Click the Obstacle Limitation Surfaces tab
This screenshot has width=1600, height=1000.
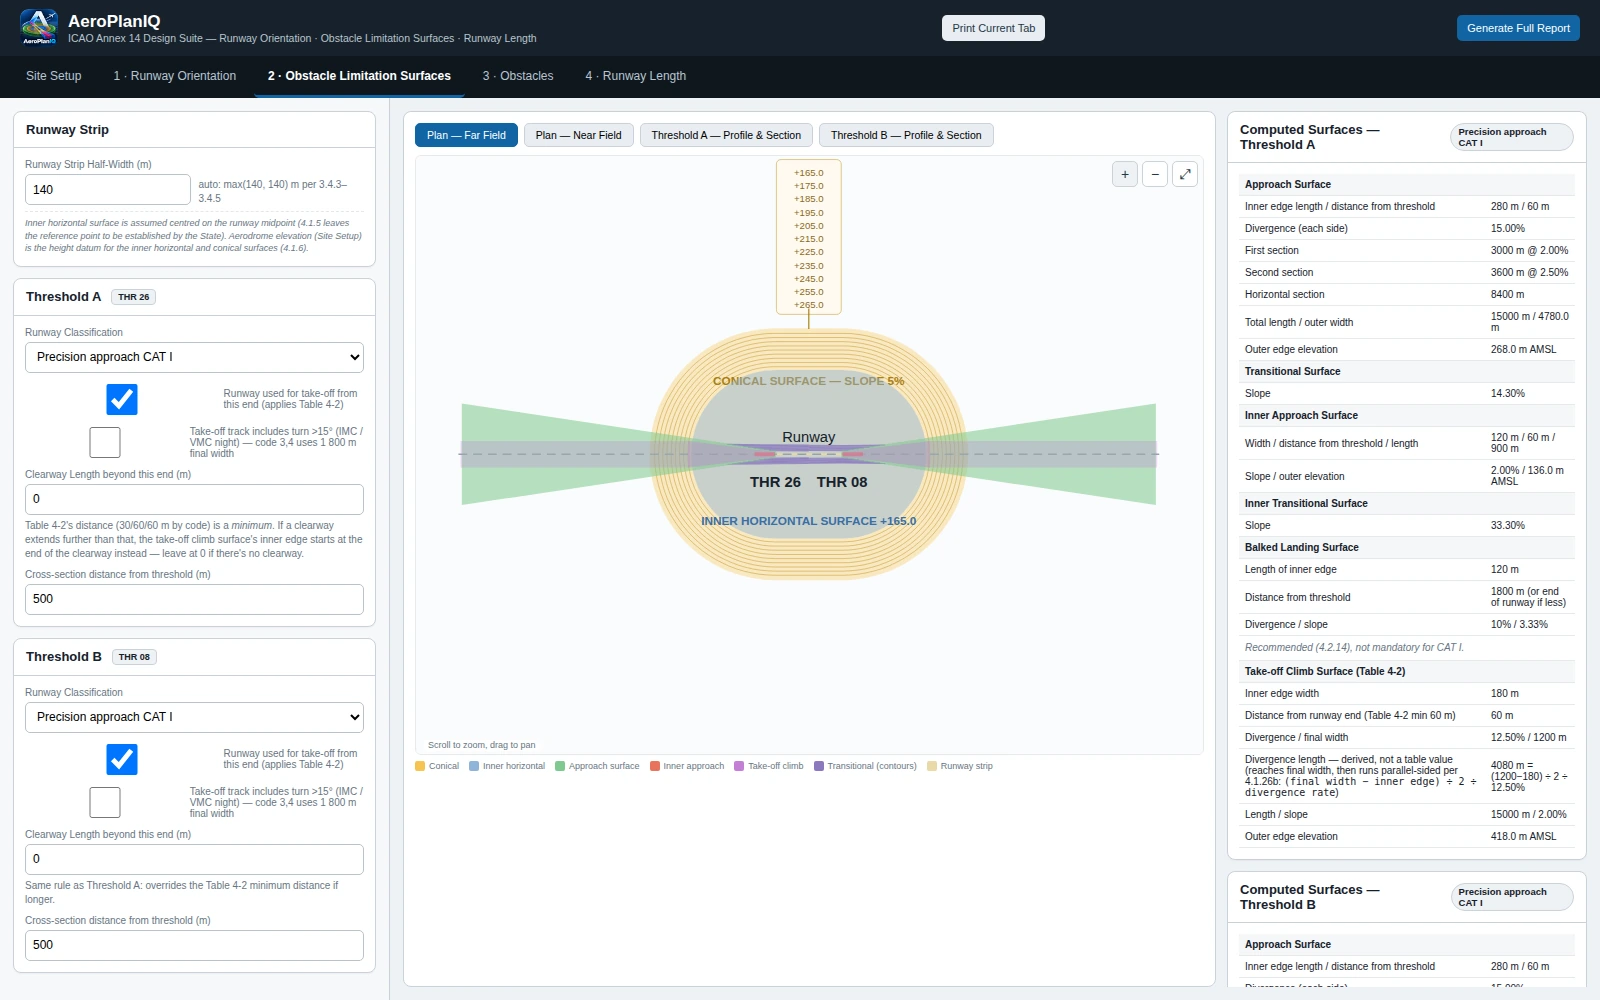click(359, 76)
